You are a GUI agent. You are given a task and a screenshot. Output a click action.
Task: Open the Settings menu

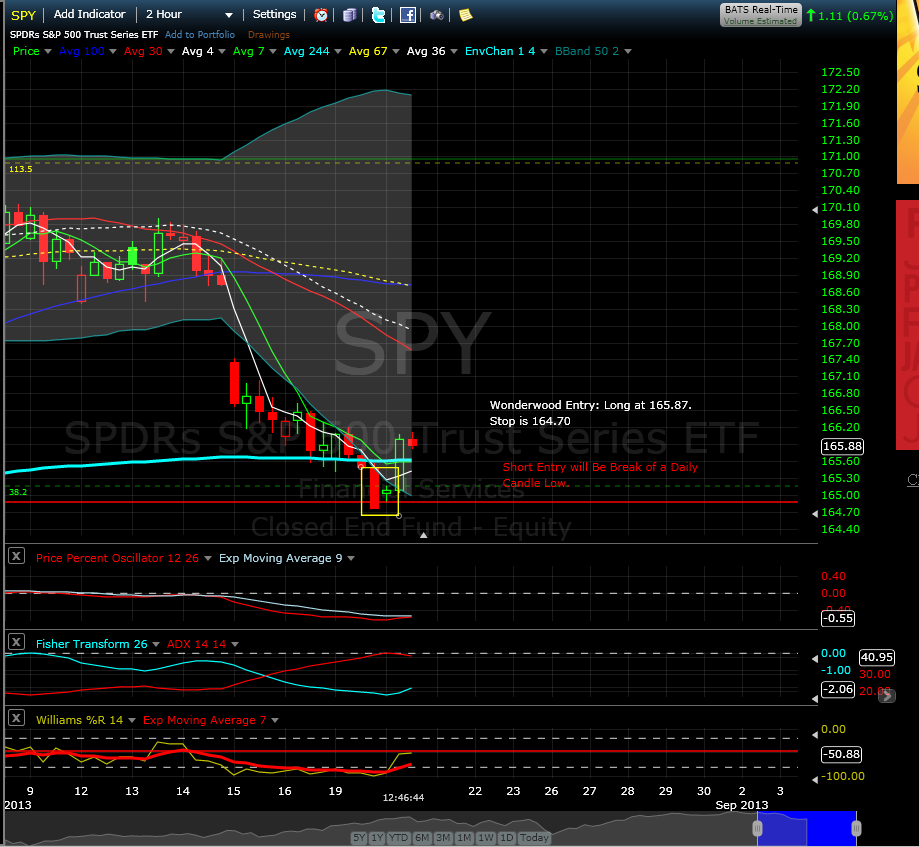coord(274,14)
